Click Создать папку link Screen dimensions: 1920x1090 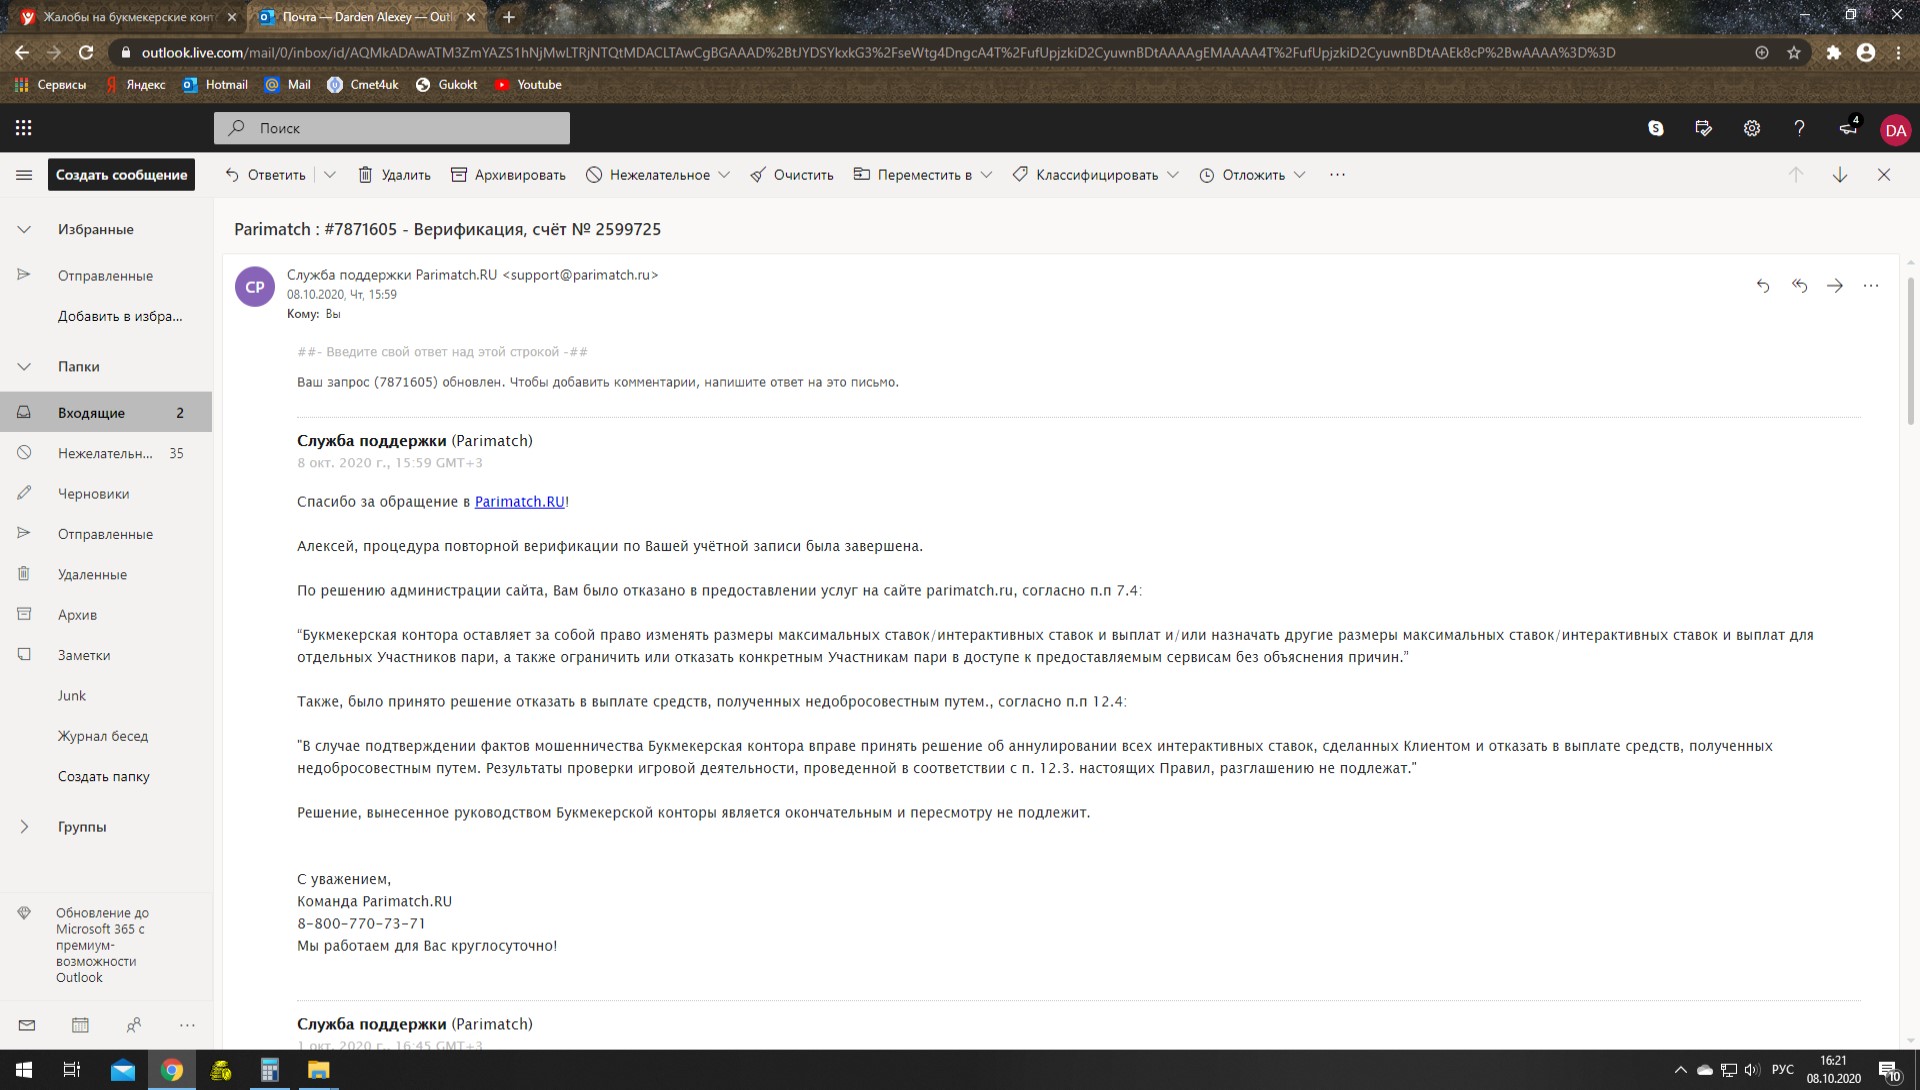[x=104, y=776]
